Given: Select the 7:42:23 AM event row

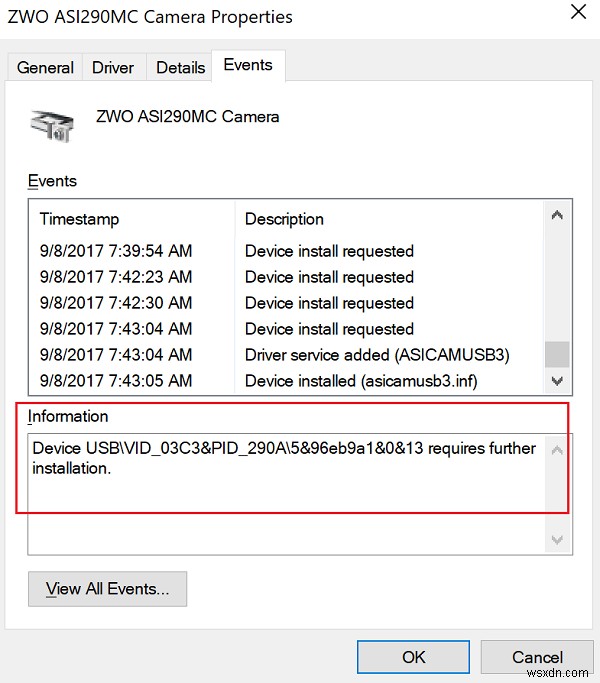Looking at the screenshot, I should coord(286,277).
